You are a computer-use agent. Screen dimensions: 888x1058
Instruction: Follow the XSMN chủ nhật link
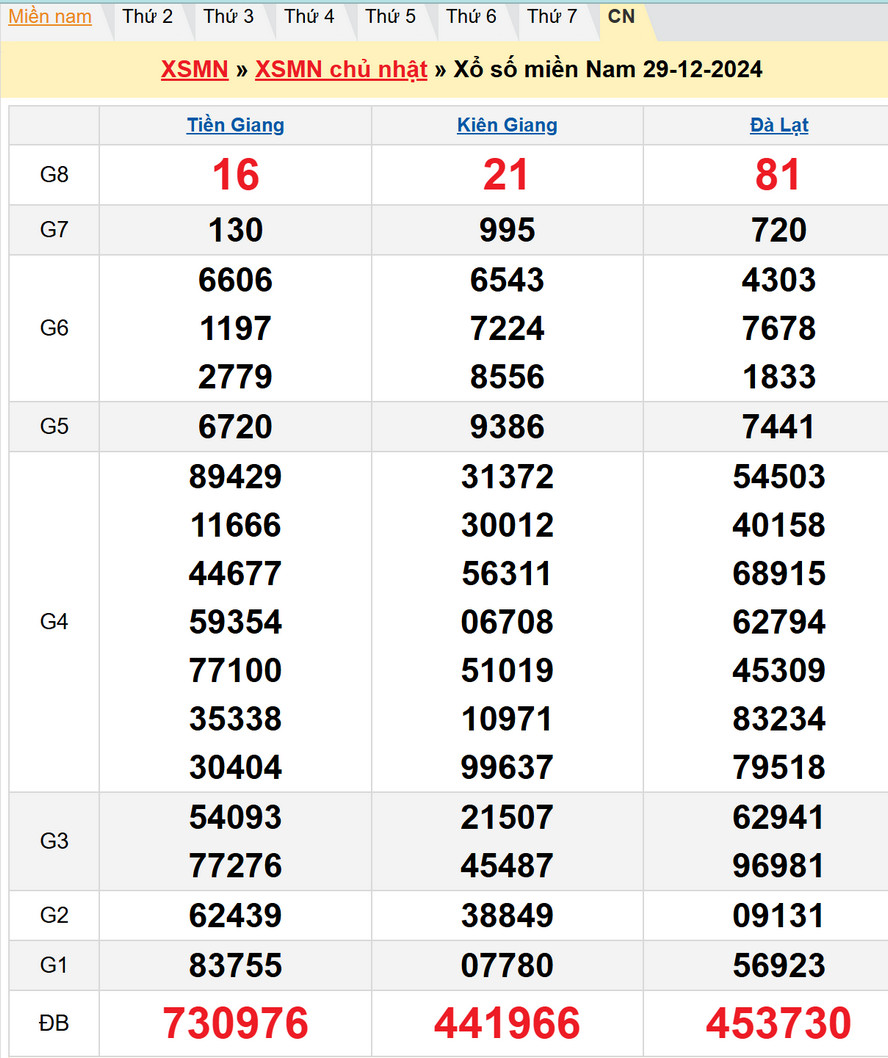341,69
